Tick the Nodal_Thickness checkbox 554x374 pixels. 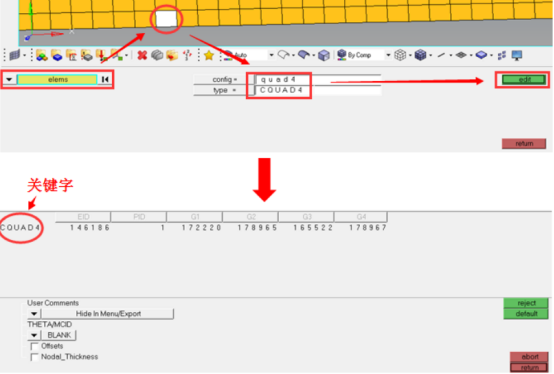click(x=35, y=357)
